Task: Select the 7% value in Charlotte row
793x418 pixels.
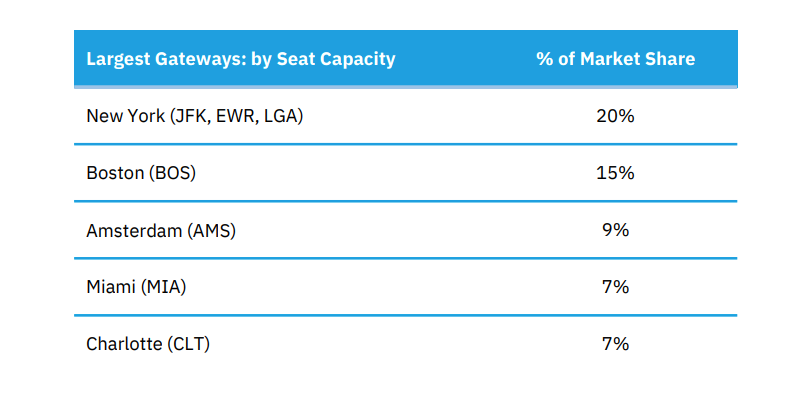Action: pos(615,345)
